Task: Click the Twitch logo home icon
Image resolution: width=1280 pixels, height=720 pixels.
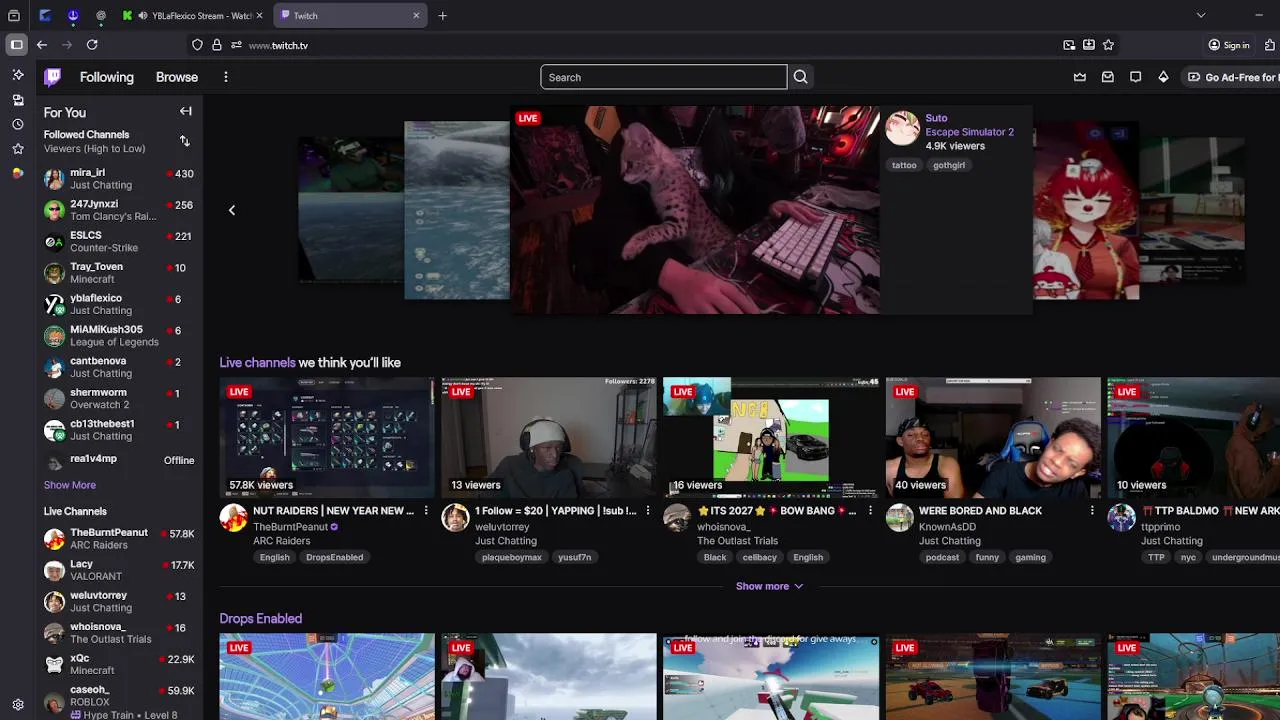Action: (53, 77)
